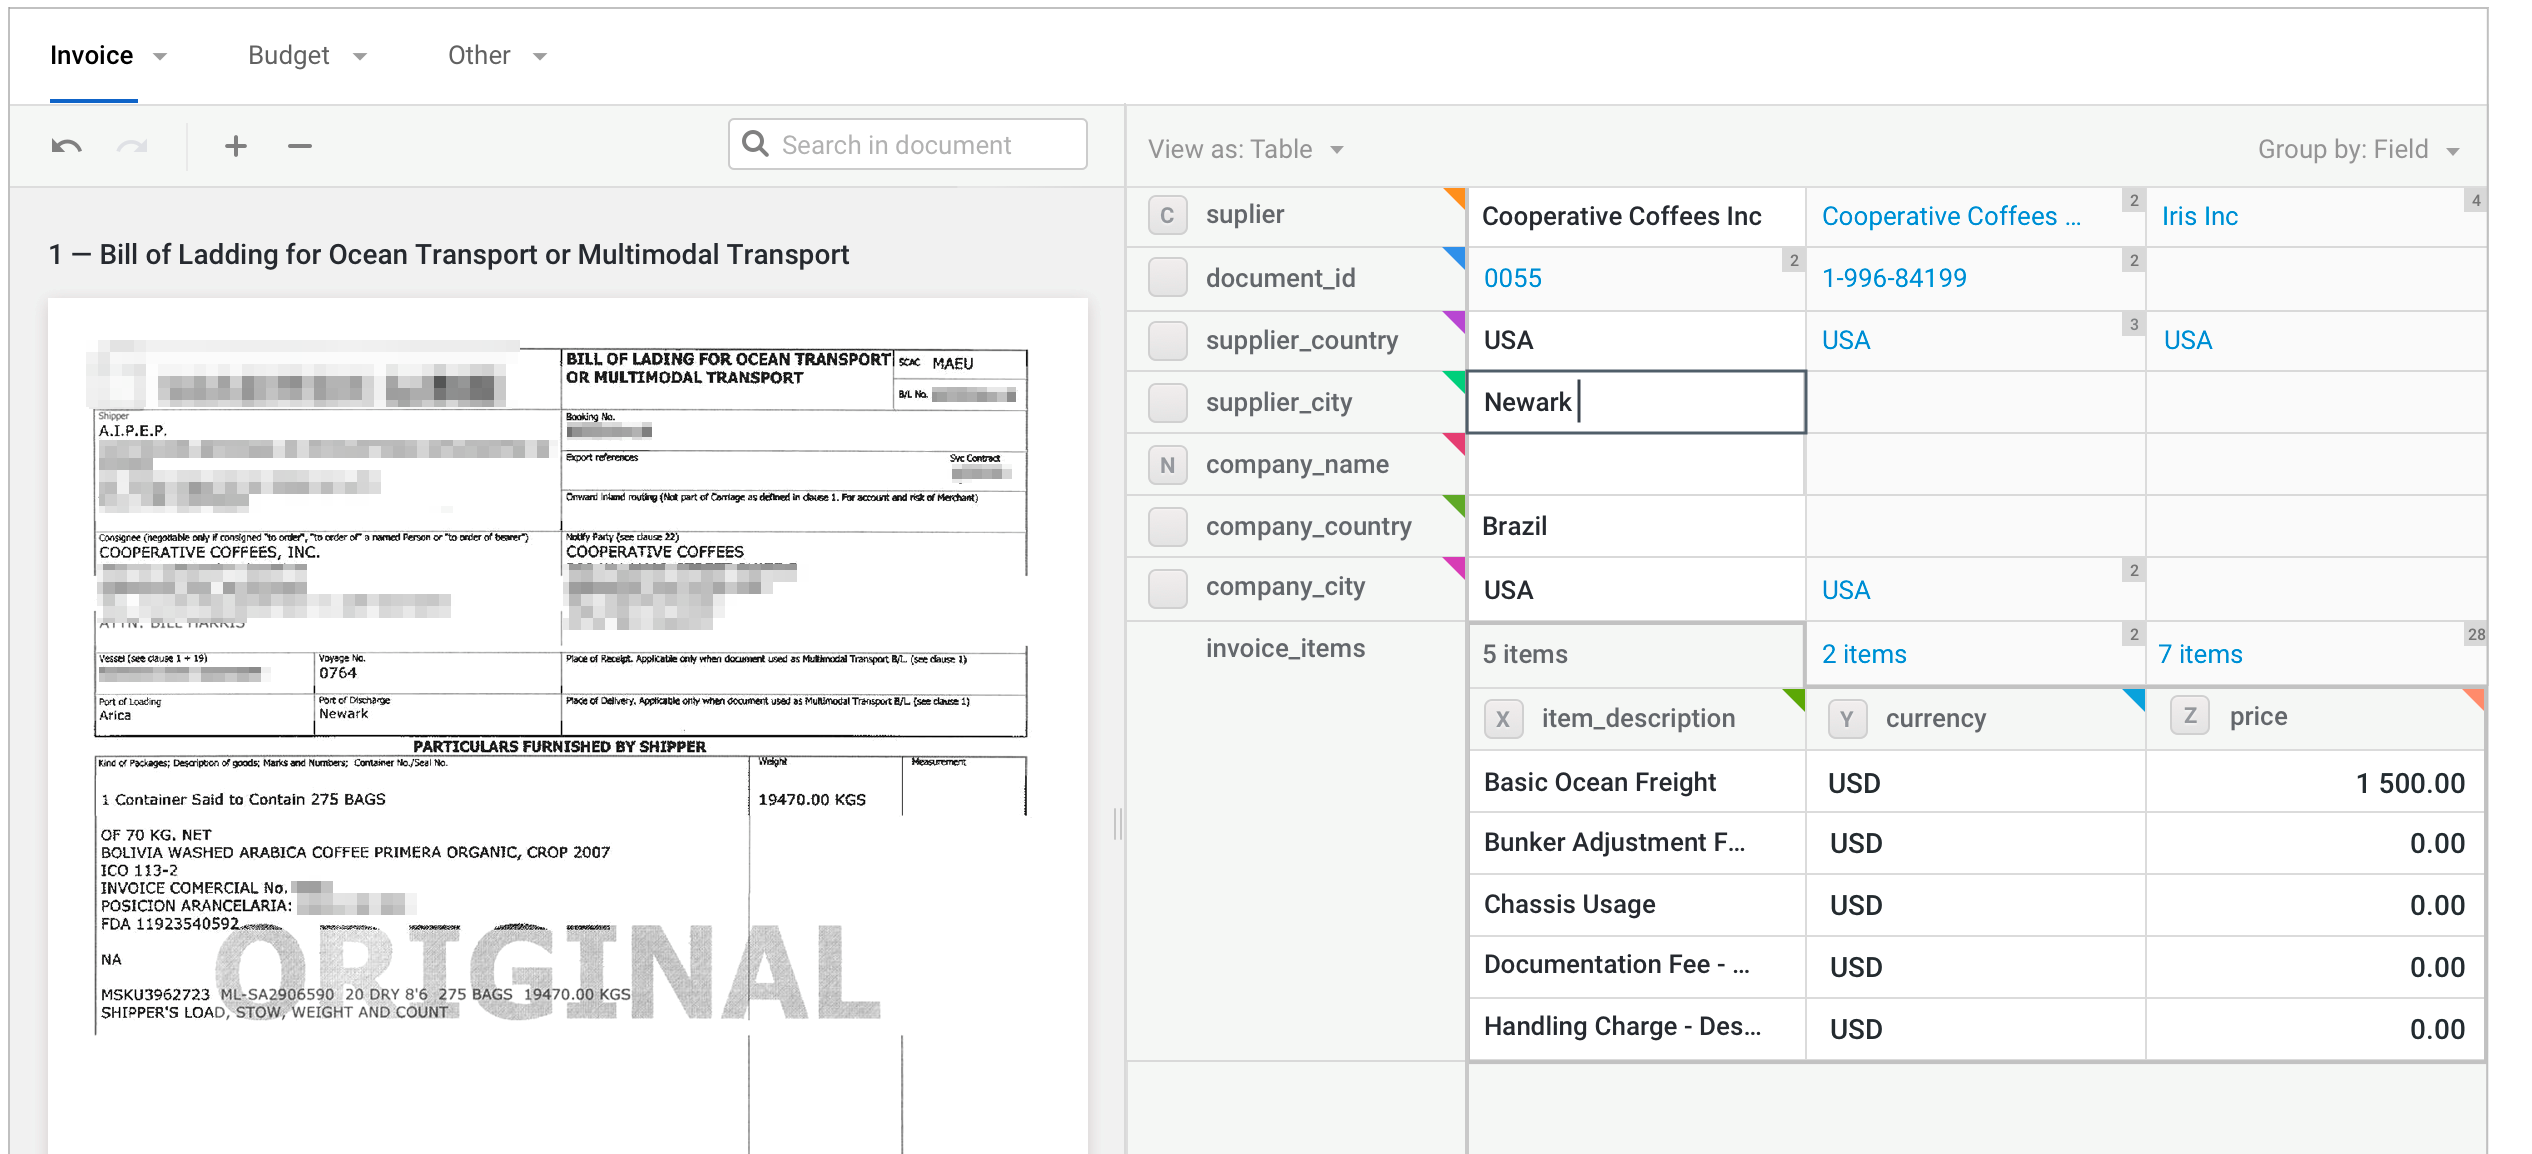Click the bill of lading document preview
This screenshot has height=1154, width=2532.
coord(567,725)
